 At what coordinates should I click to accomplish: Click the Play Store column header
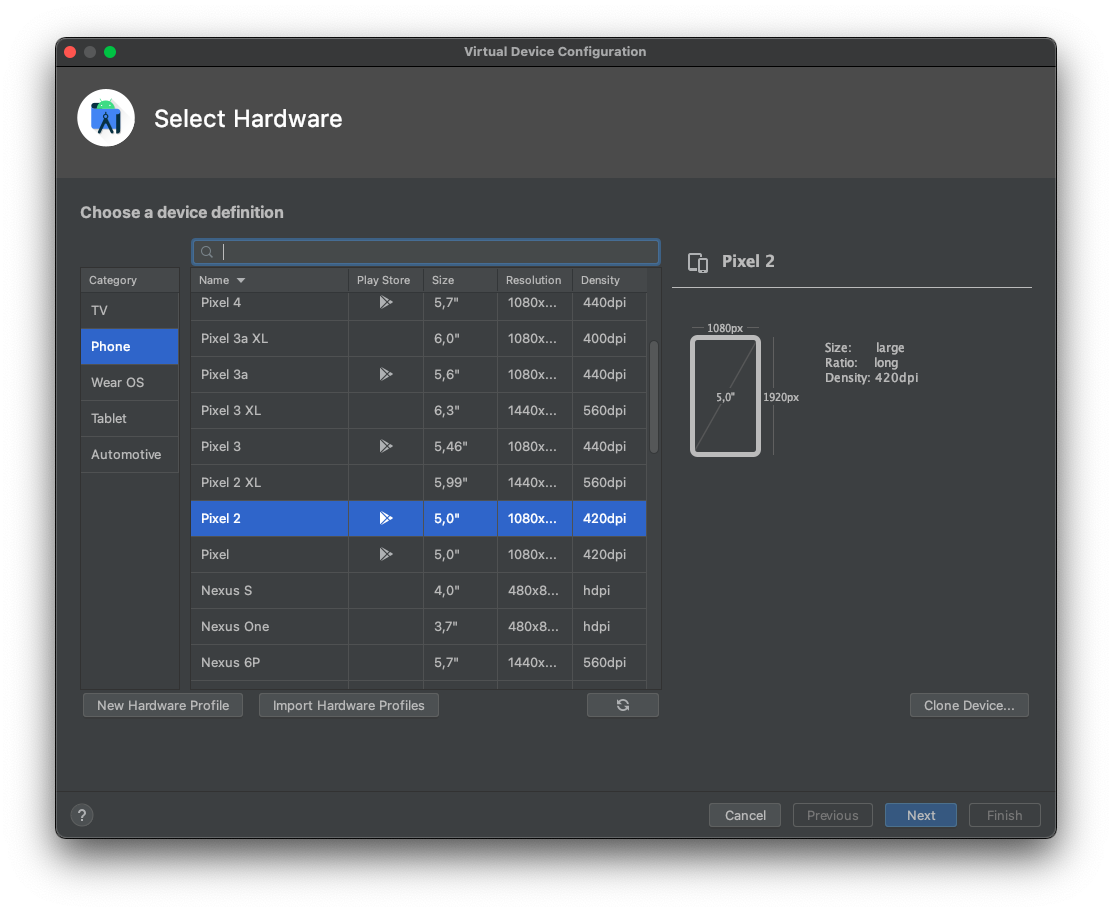(384, 281)
